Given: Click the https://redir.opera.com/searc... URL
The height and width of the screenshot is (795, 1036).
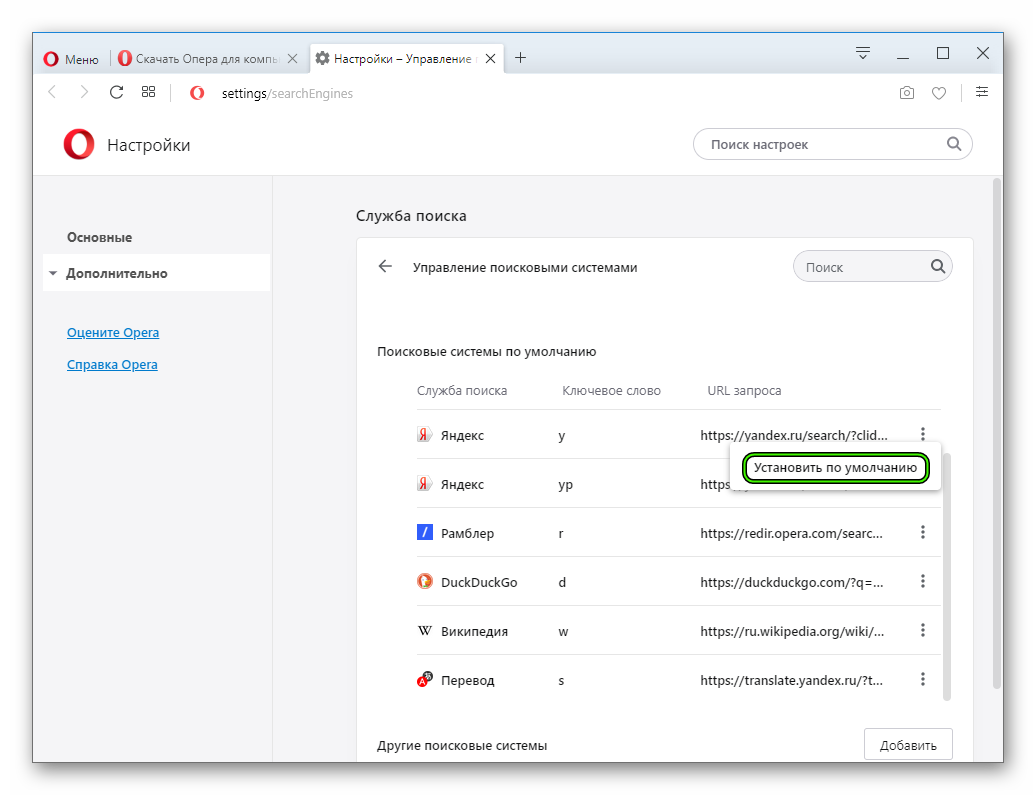Looking at the screenshot, I should click(792, 533).
